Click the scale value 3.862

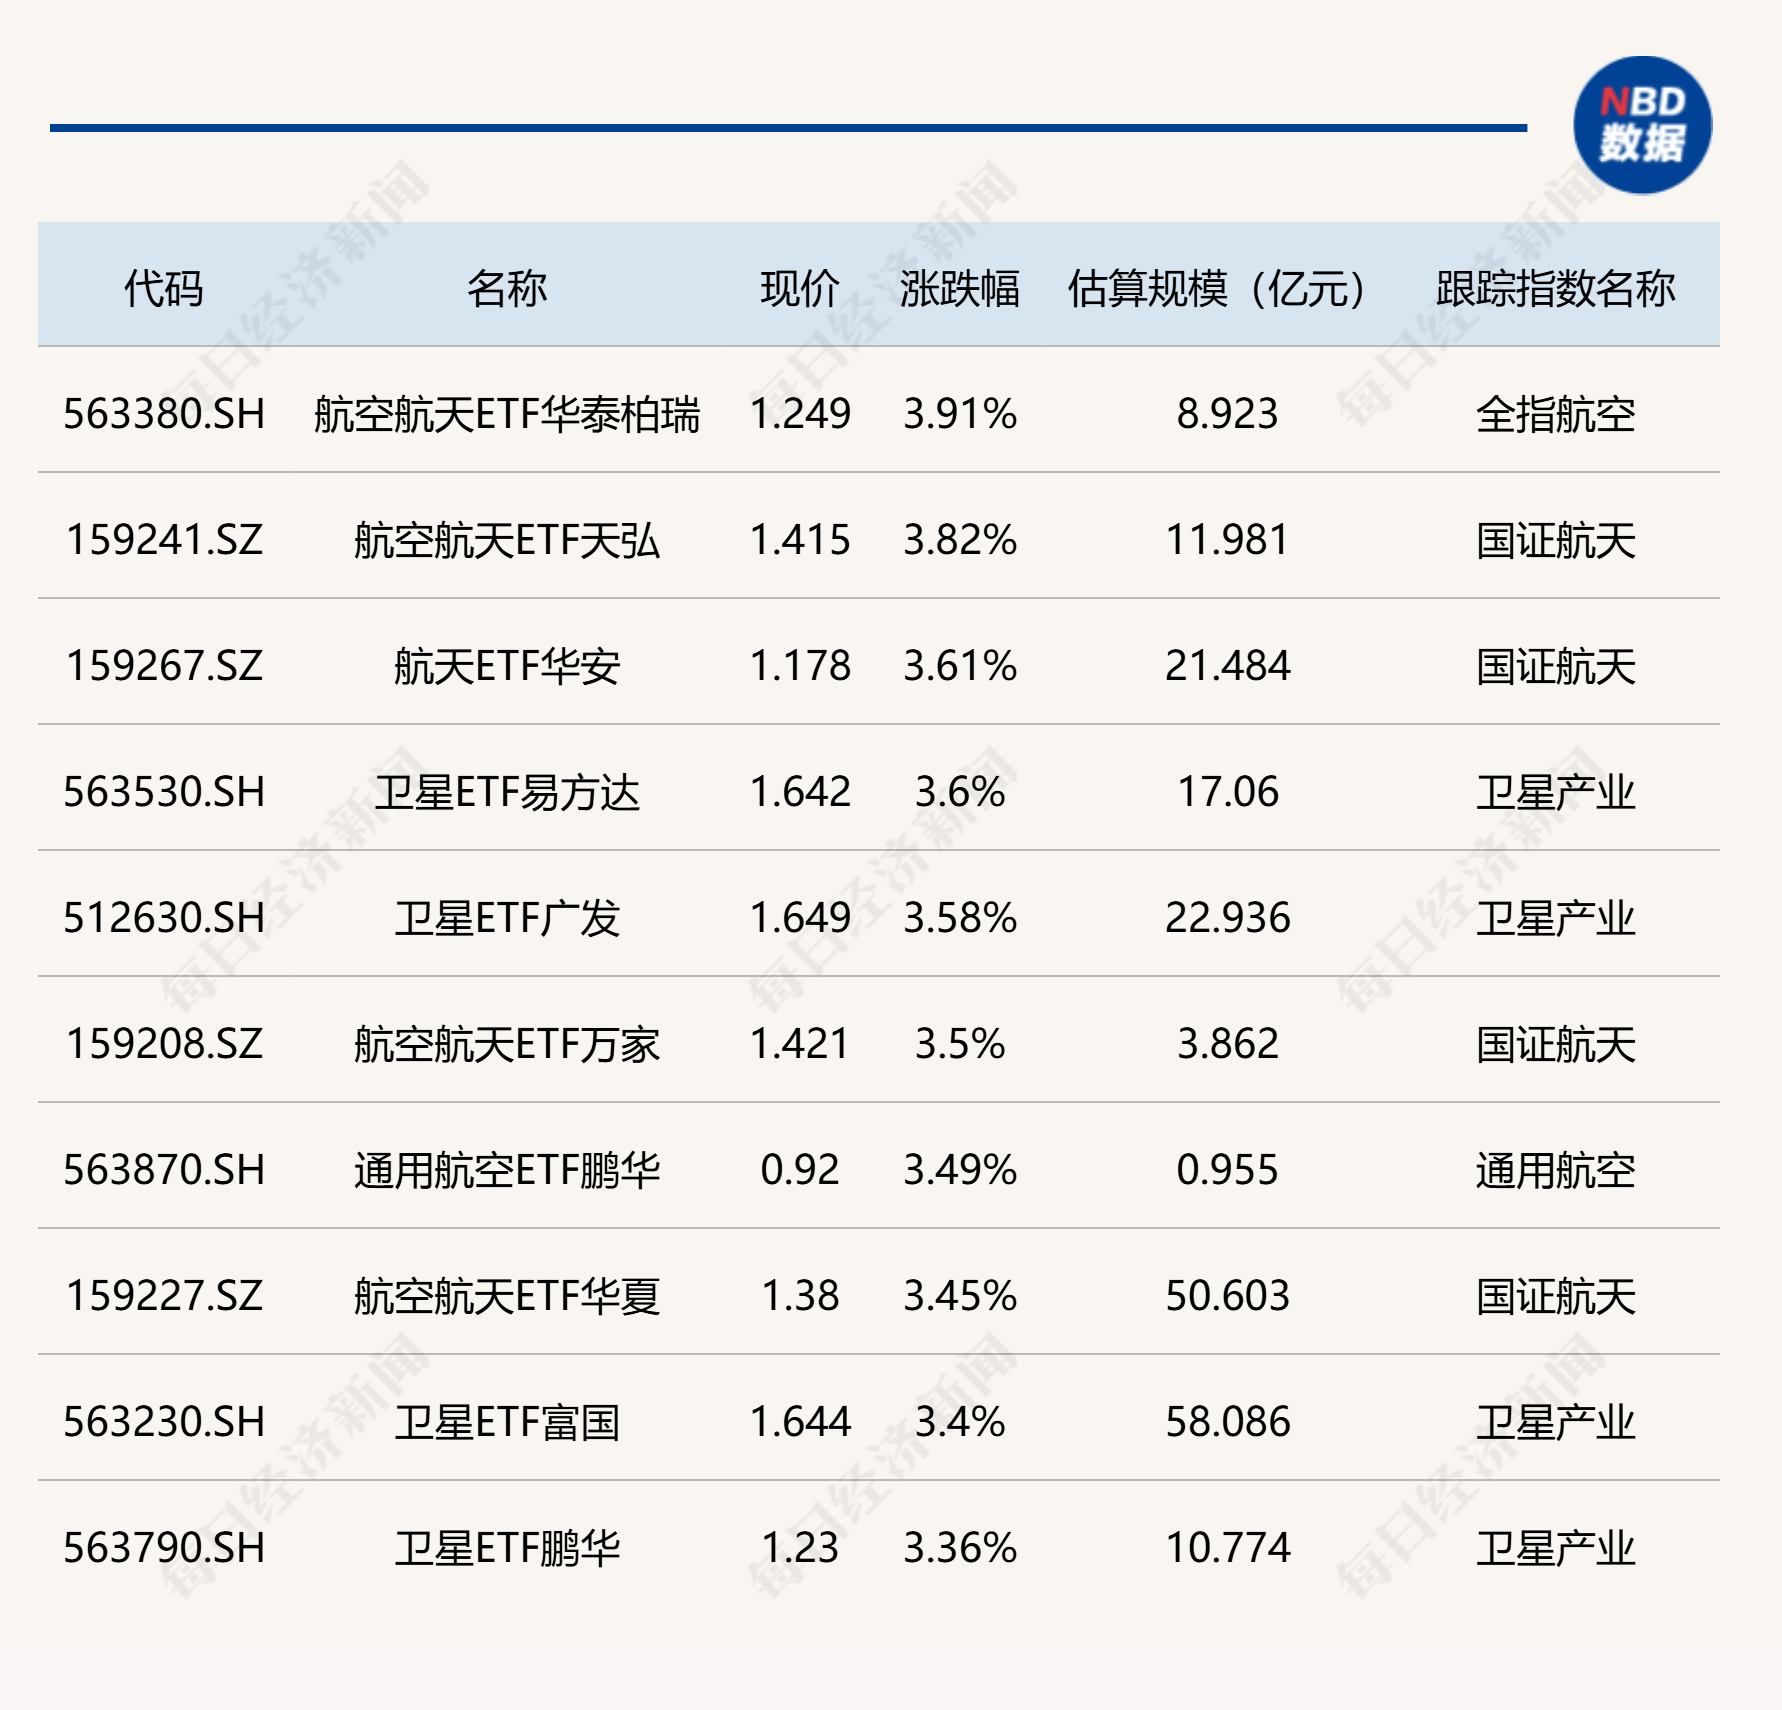point(1227,1044)
